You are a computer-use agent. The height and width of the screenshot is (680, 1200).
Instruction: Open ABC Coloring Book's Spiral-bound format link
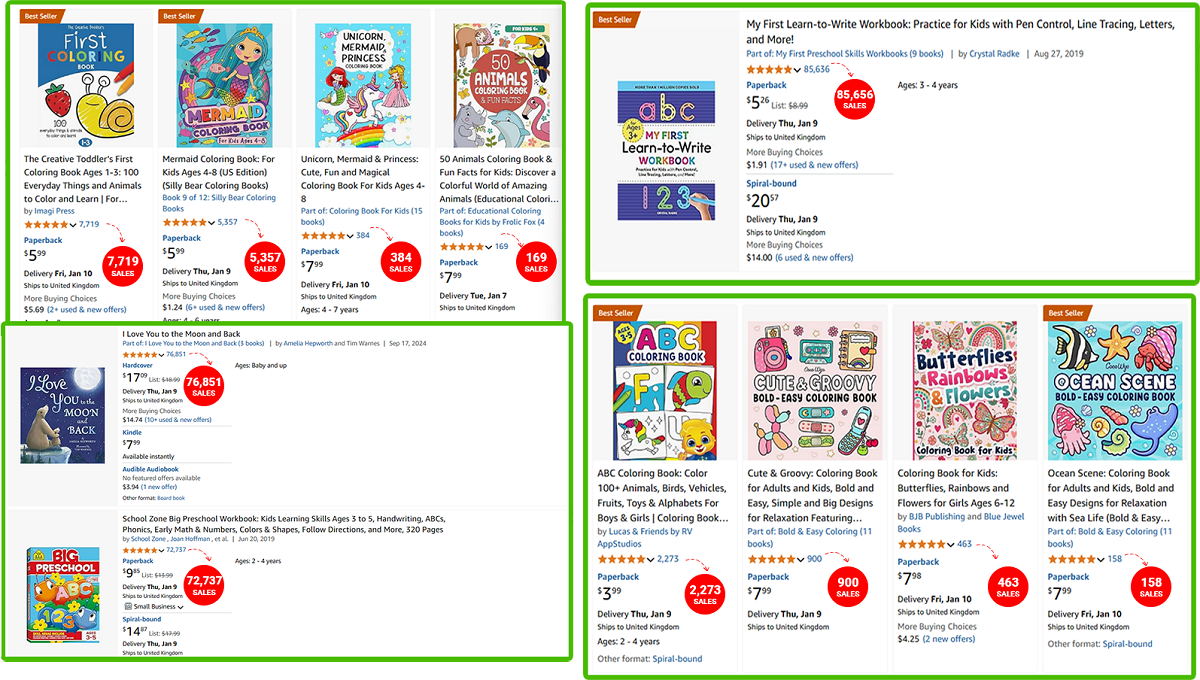tap(677, 659)
